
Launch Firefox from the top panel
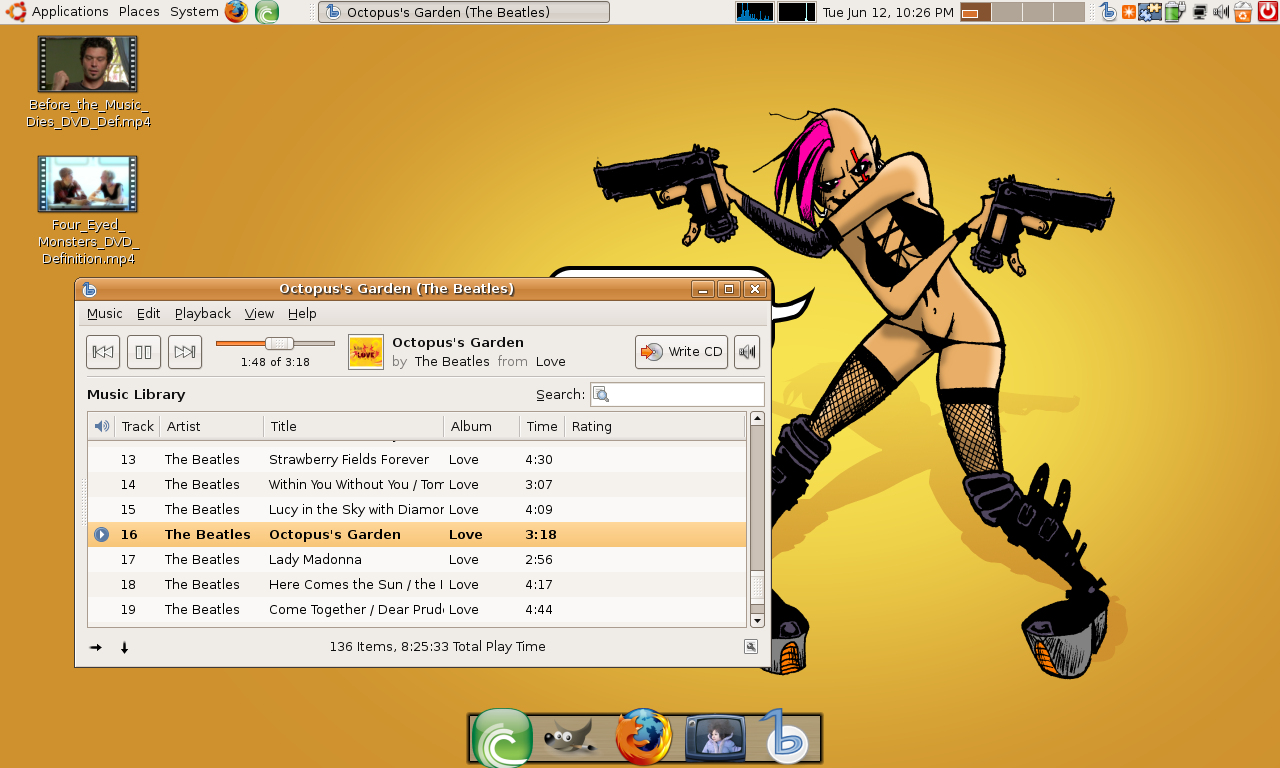click(x=236, y=12)
